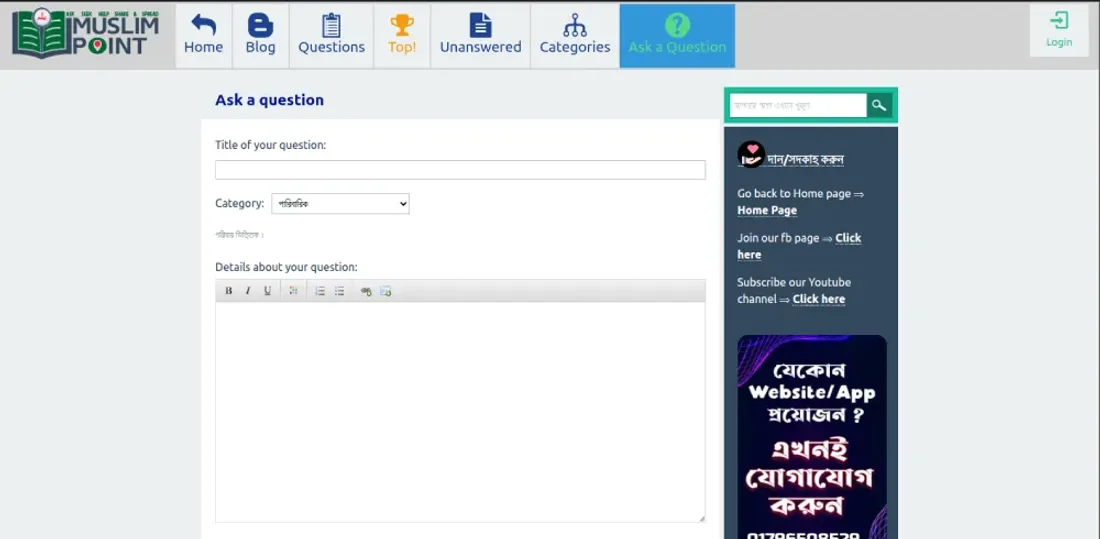Open the Home Page sidebar link
The width and height of the screenshot is (1100, 539).
767,211
